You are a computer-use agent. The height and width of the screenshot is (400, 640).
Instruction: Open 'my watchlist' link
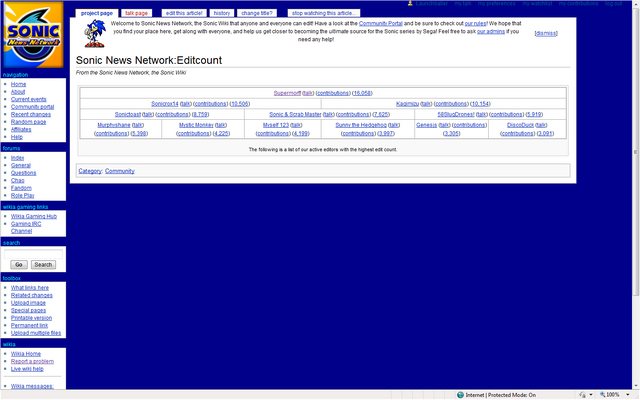537,3
